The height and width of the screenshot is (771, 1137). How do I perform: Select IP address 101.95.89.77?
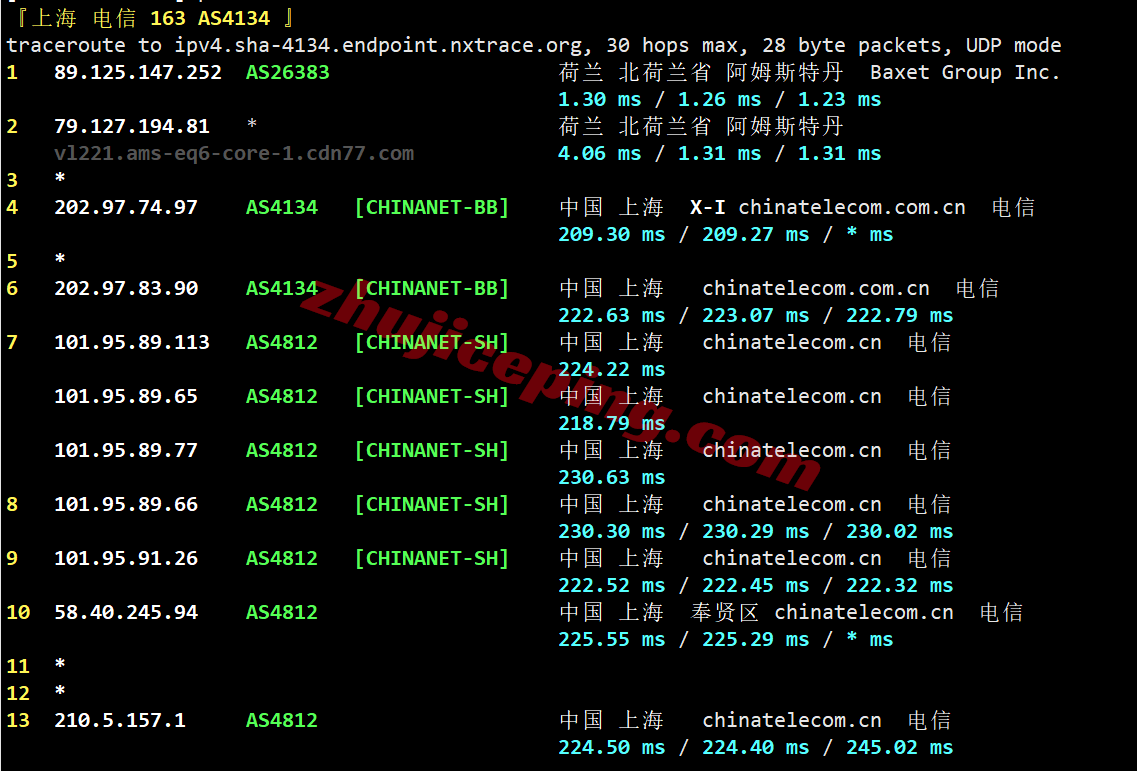click(126, 450)
